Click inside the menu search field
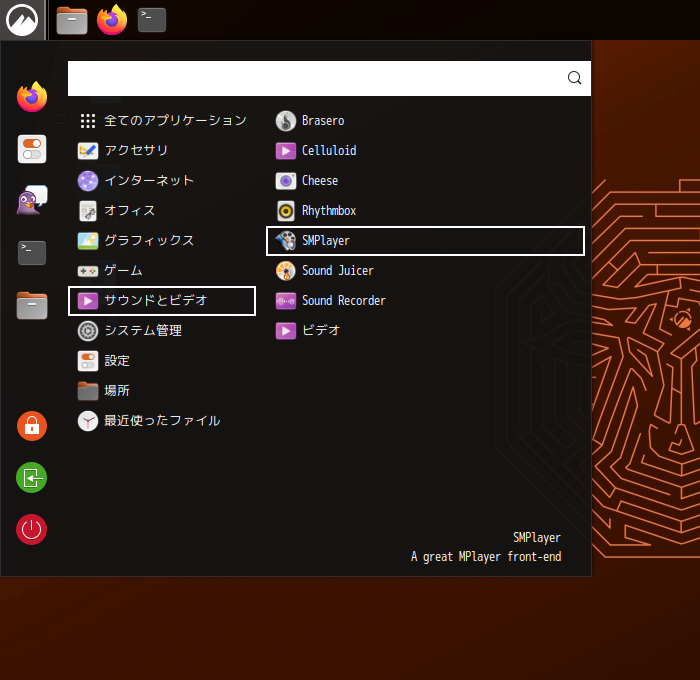 [329, 78]
